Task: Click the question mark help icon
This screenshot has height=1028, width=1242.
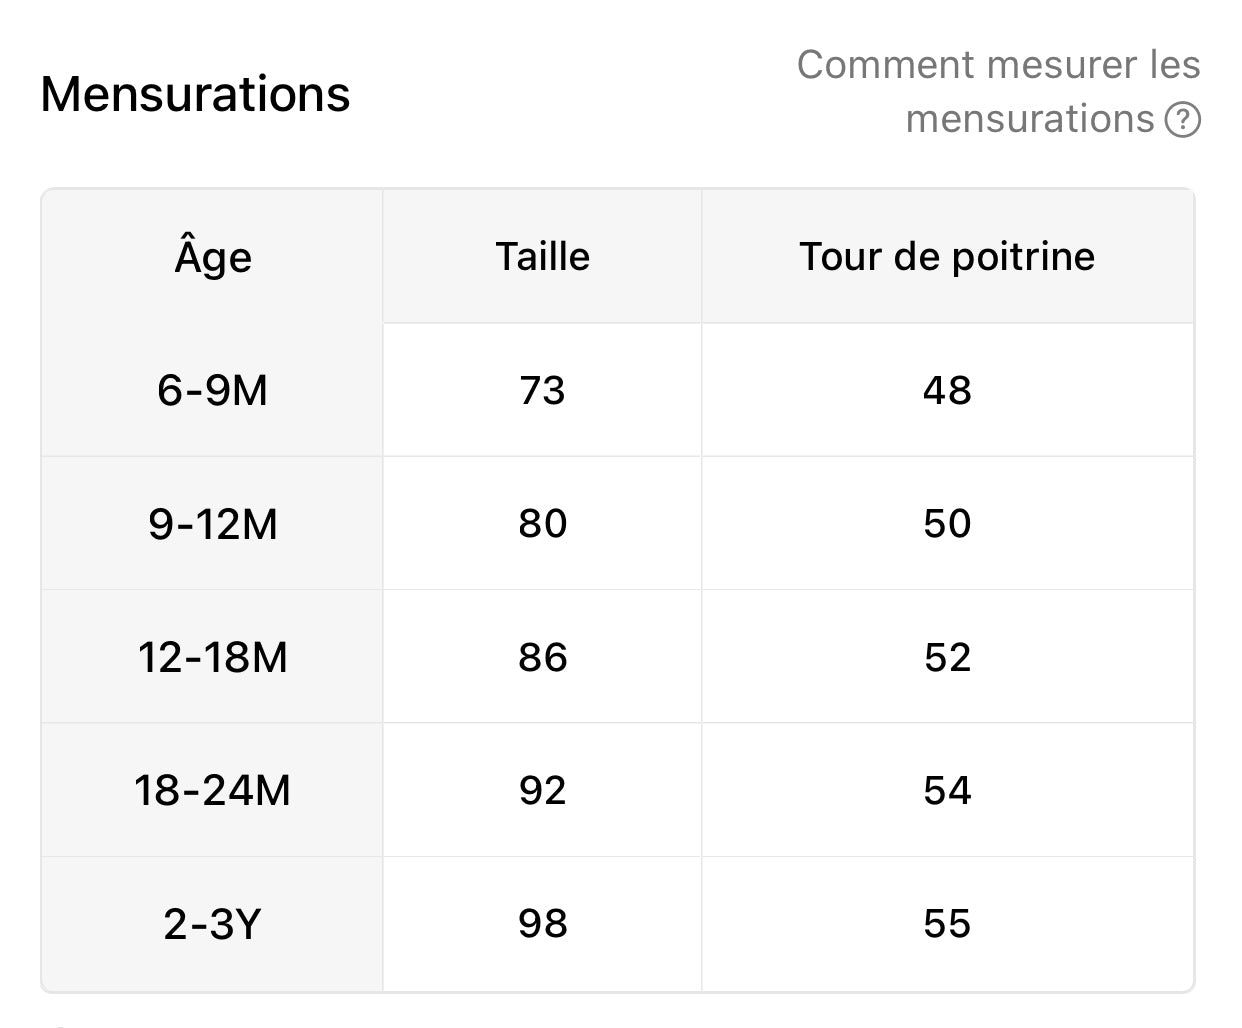Action: tap(1183, 120)
